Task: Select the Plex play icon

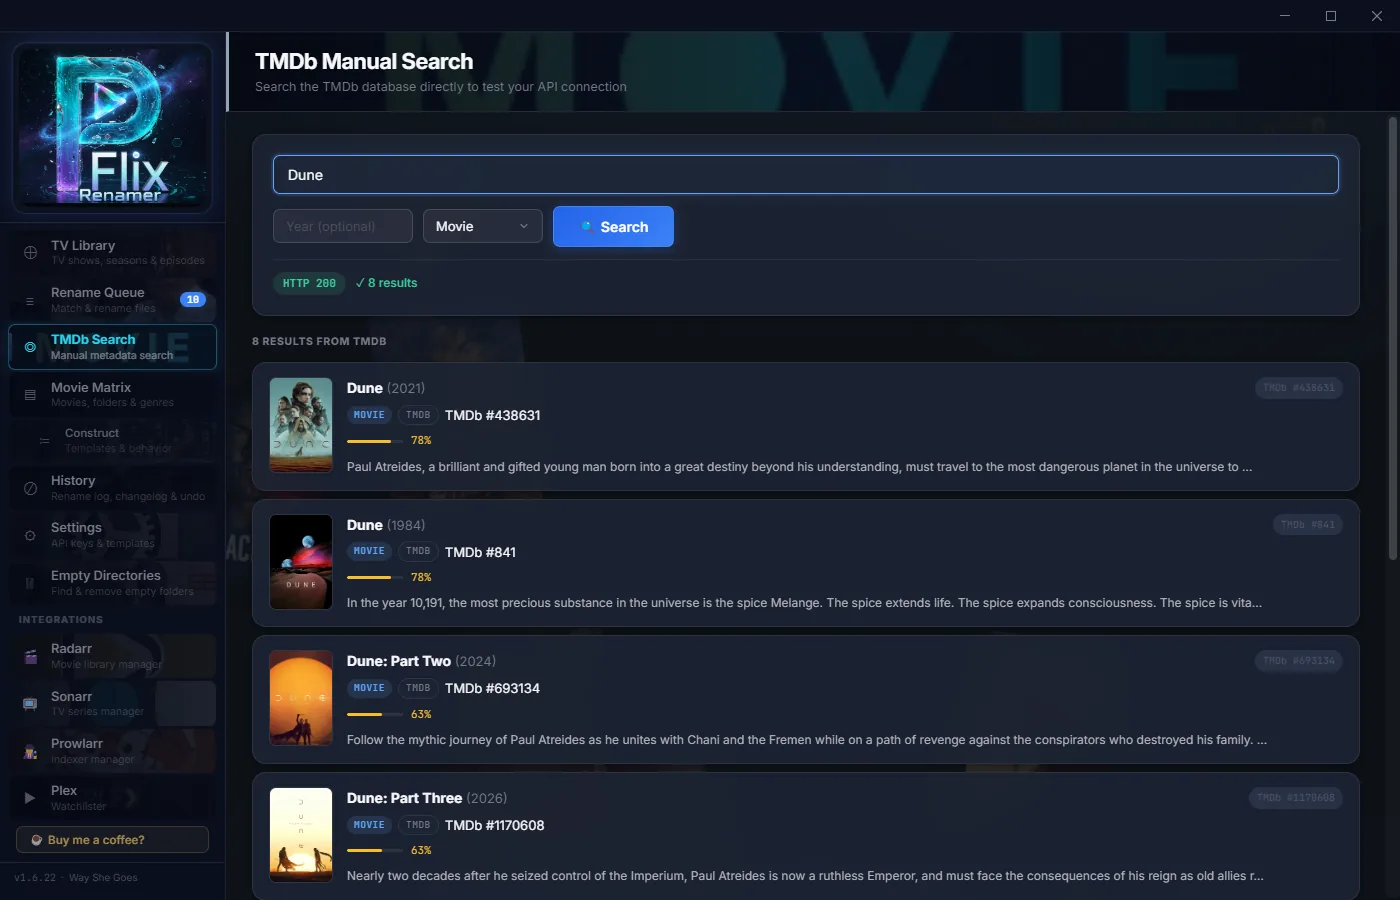Action: [x=30, y=798]
